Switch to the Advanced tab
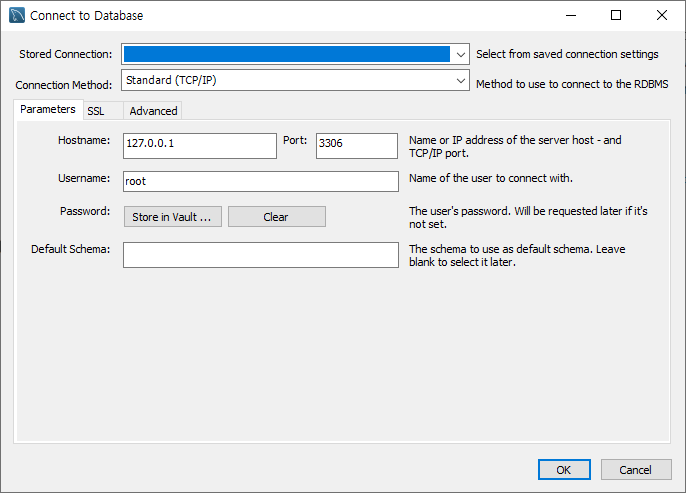 [x=153, y=111]
